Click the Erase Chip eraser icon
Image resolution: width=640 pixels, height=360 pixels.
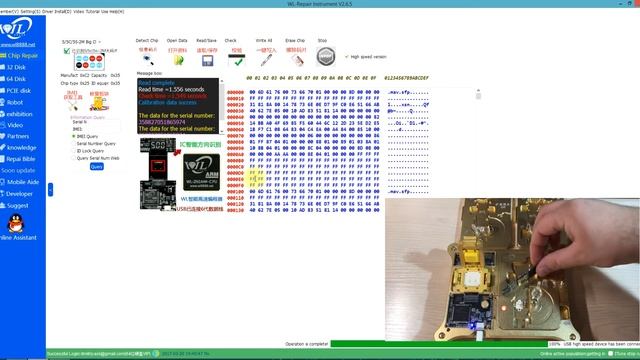click(297, 60)
